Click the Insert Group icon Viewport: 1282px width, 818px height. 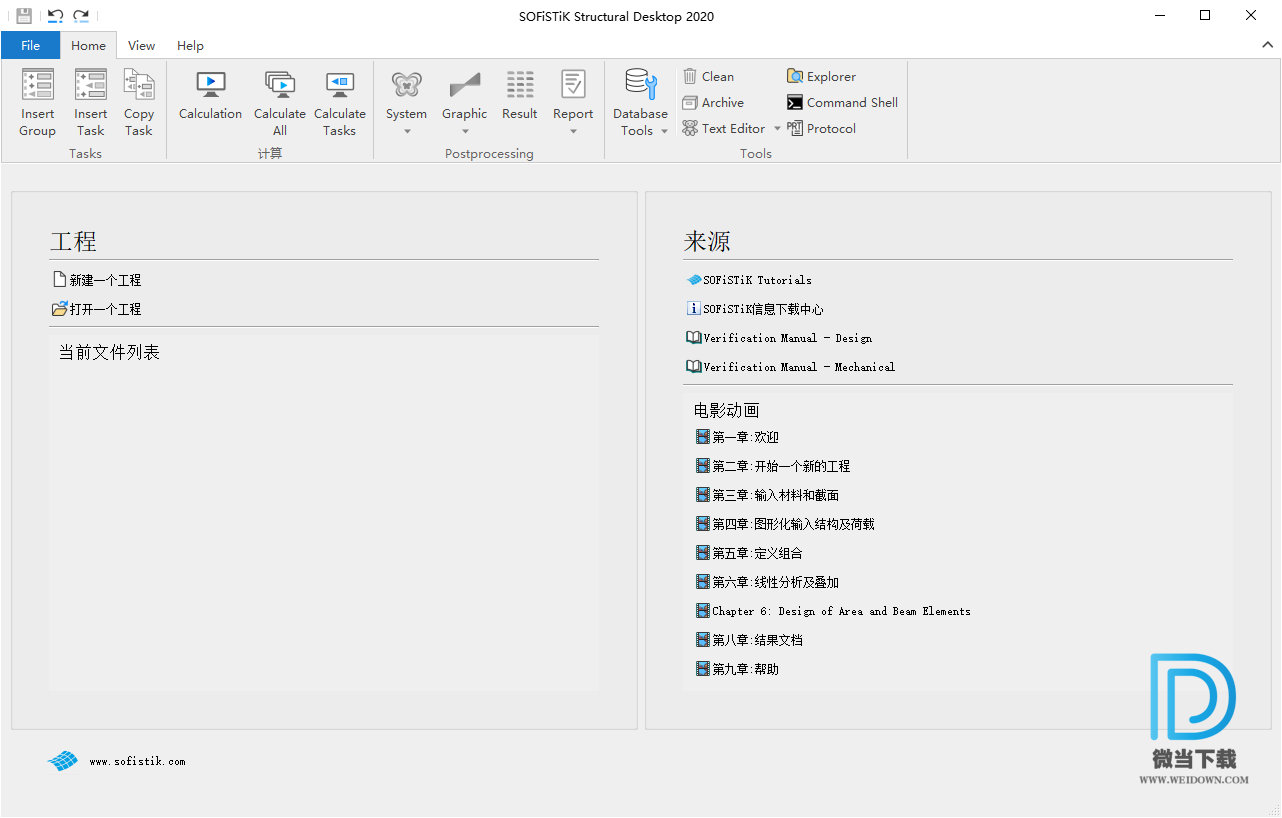[x=38, y=85]
